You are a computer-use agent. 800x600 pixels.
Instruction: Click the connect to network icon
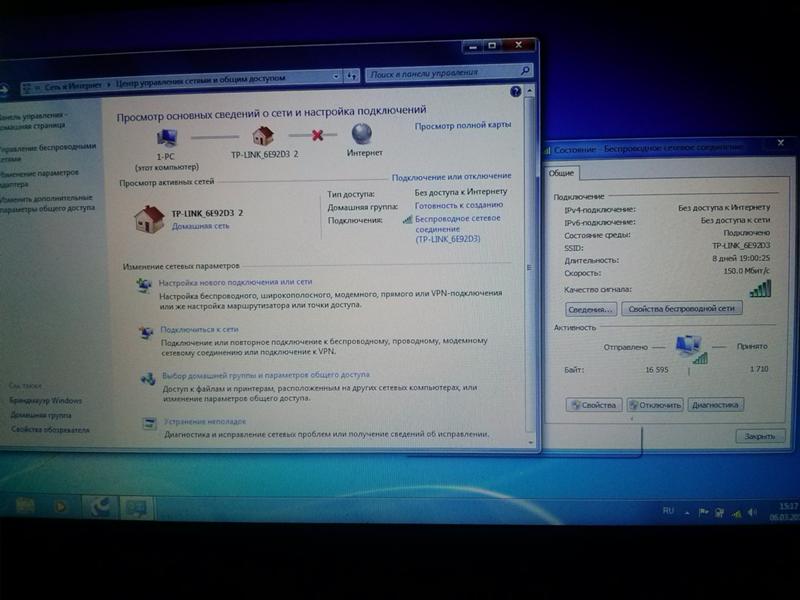tap(146, 333)
